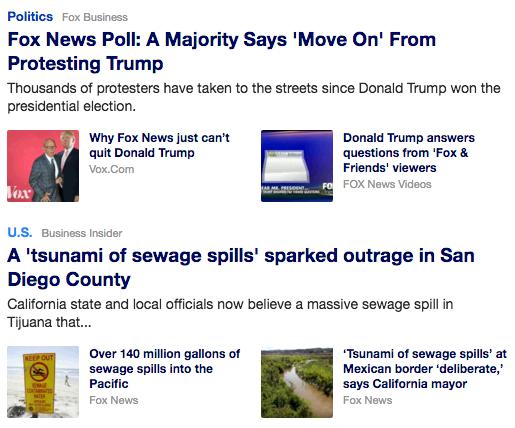Open 'Donald Trump answers questions' article

(x=409, y=153)
